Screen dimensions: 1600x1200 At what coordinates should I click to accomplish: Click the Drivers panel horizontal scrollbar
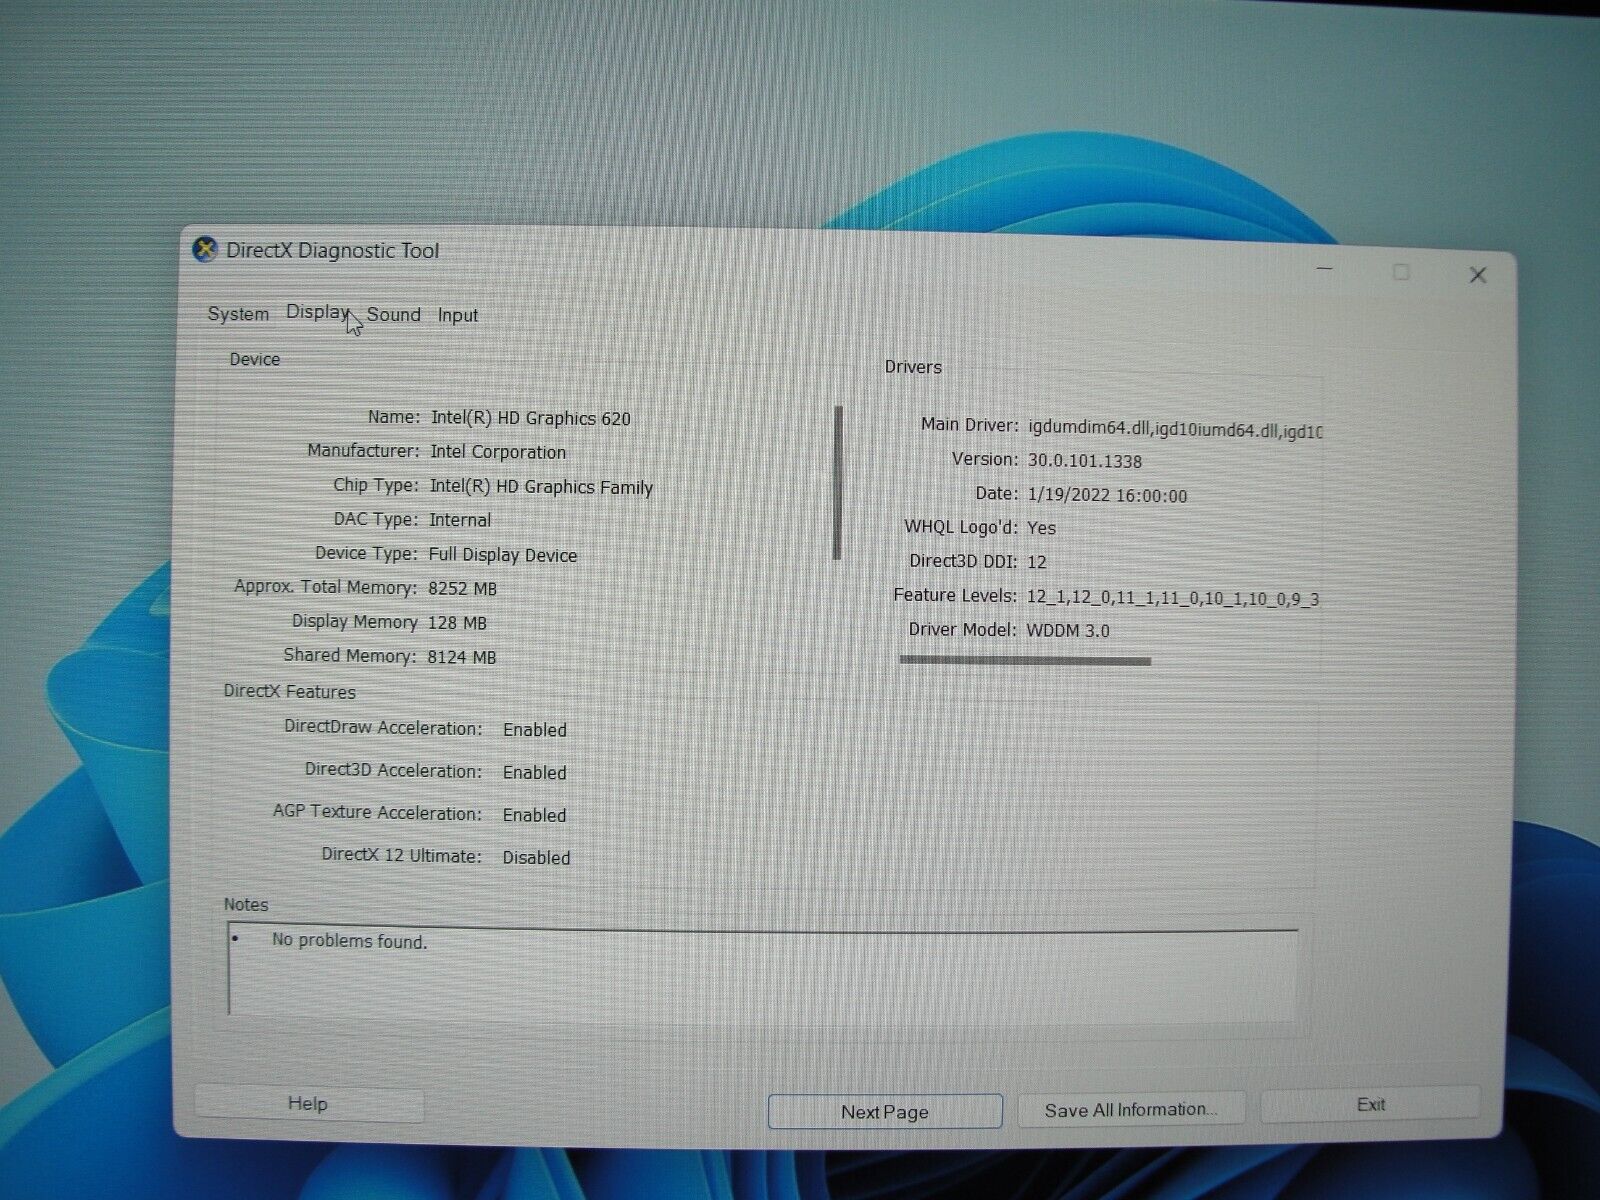point(1025,660)
